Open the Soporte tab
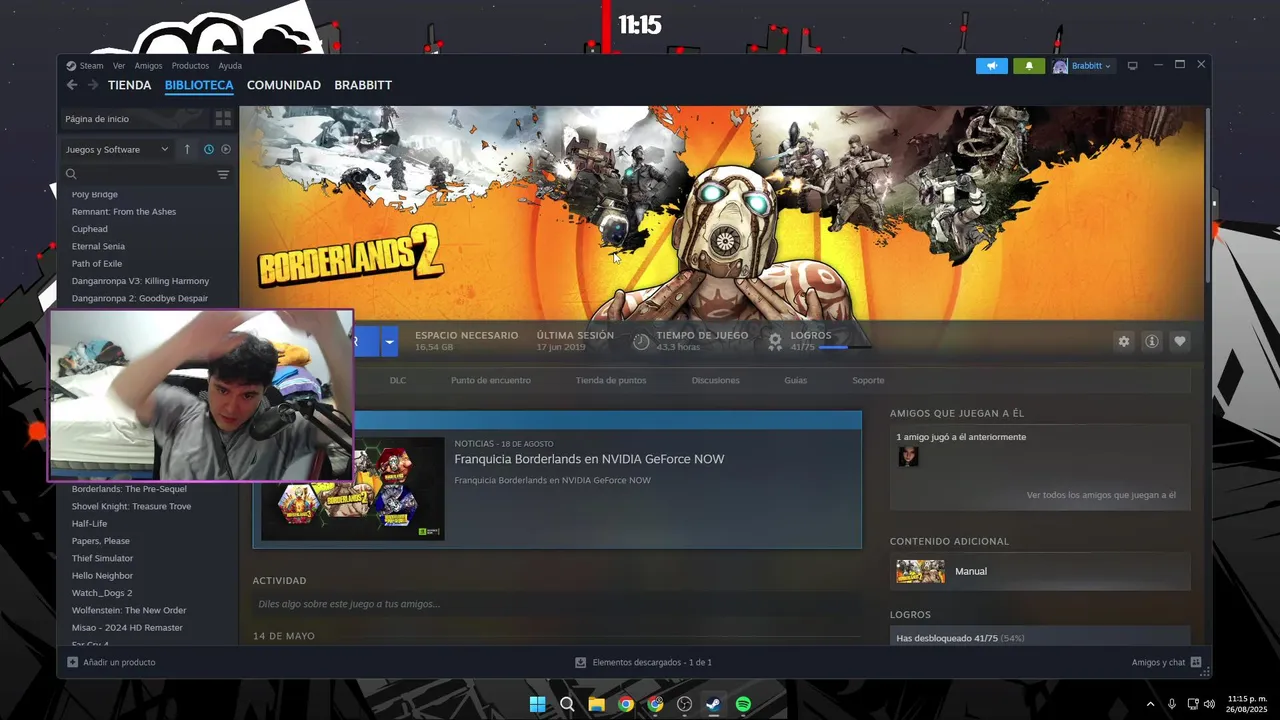The height and width of the screenshot is (720, 1280). click(x=868, y=380)
